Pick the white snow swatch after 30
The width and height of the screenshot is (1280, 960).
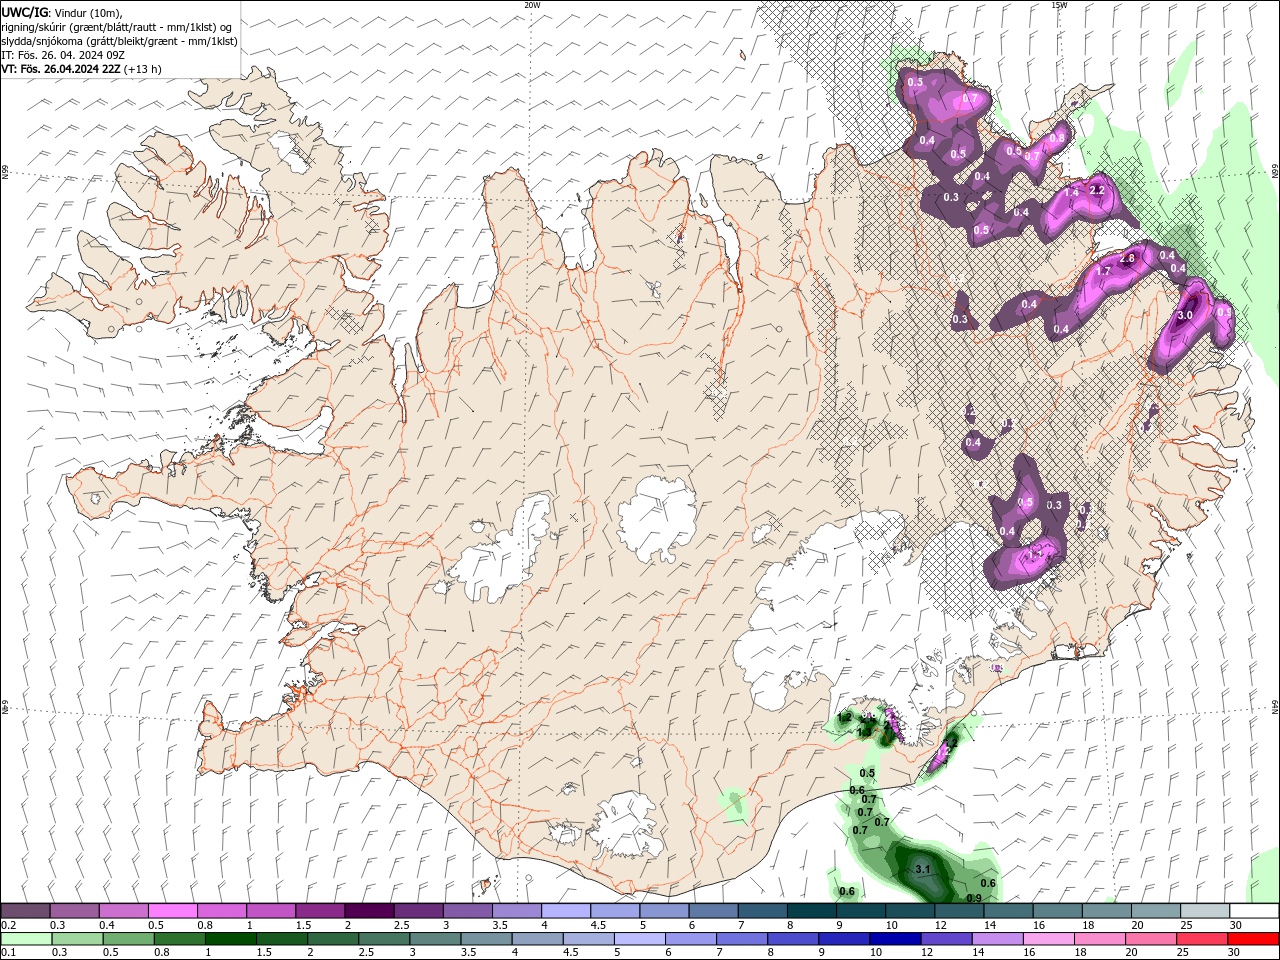pyautogui.click(x=1253, y=911)
